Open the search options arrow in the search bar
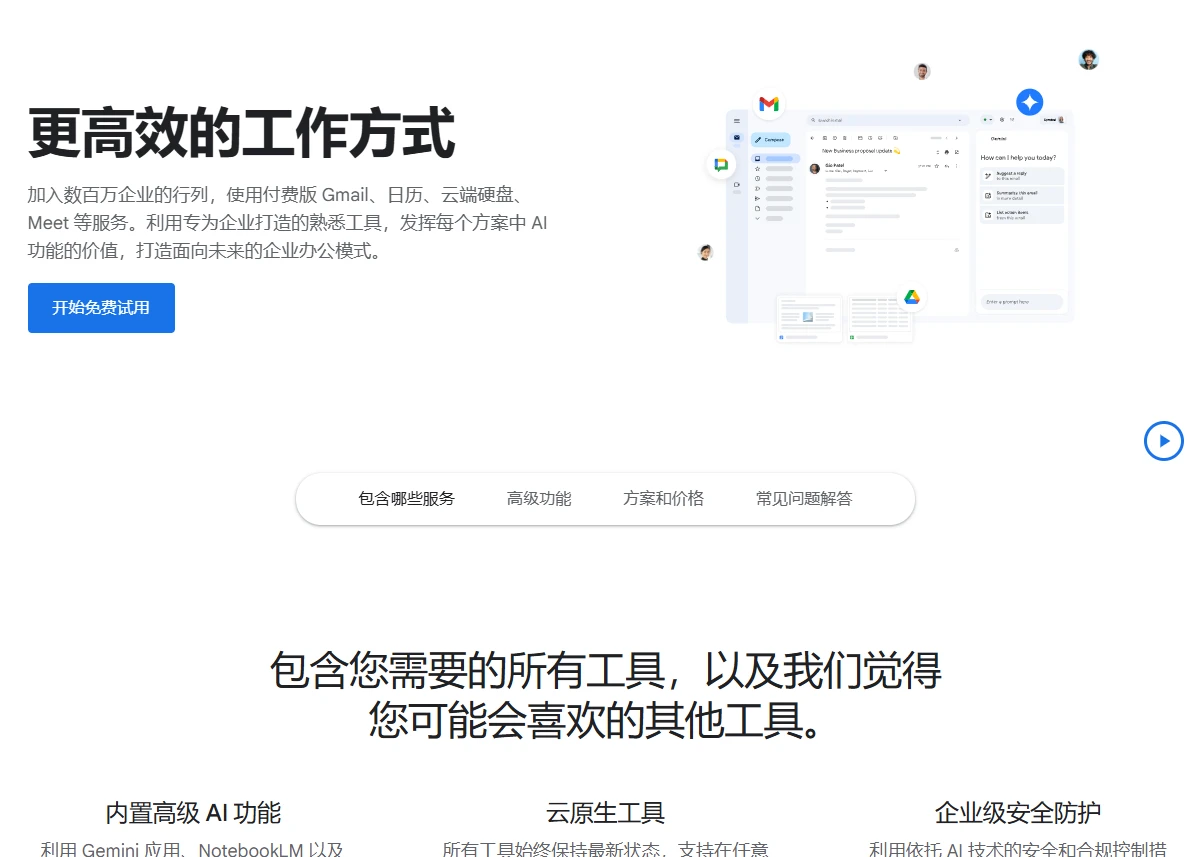The width and height of the screenshot is (1204, 857). tap(959, 120)
